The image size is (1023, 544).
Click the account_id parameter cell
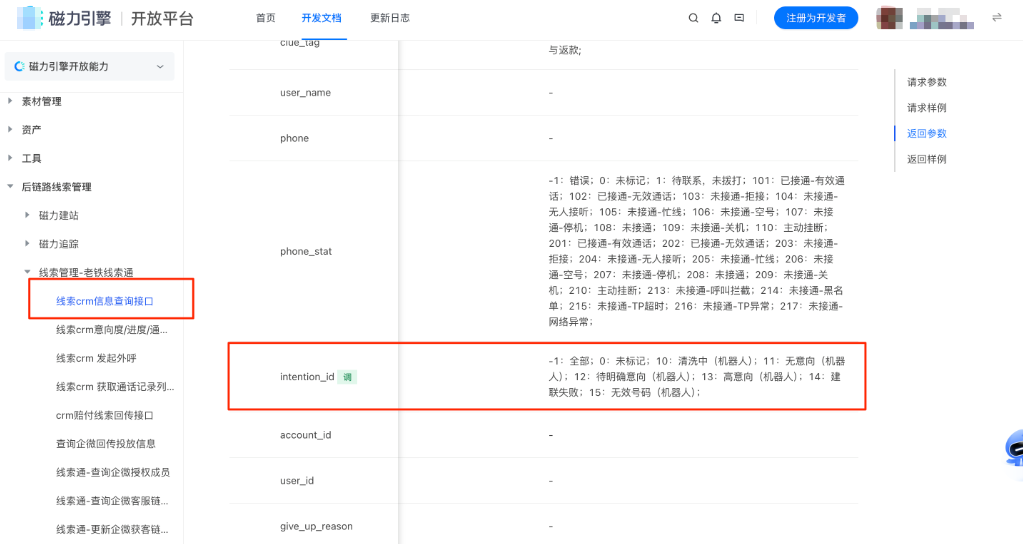click(x=305, y=435)
